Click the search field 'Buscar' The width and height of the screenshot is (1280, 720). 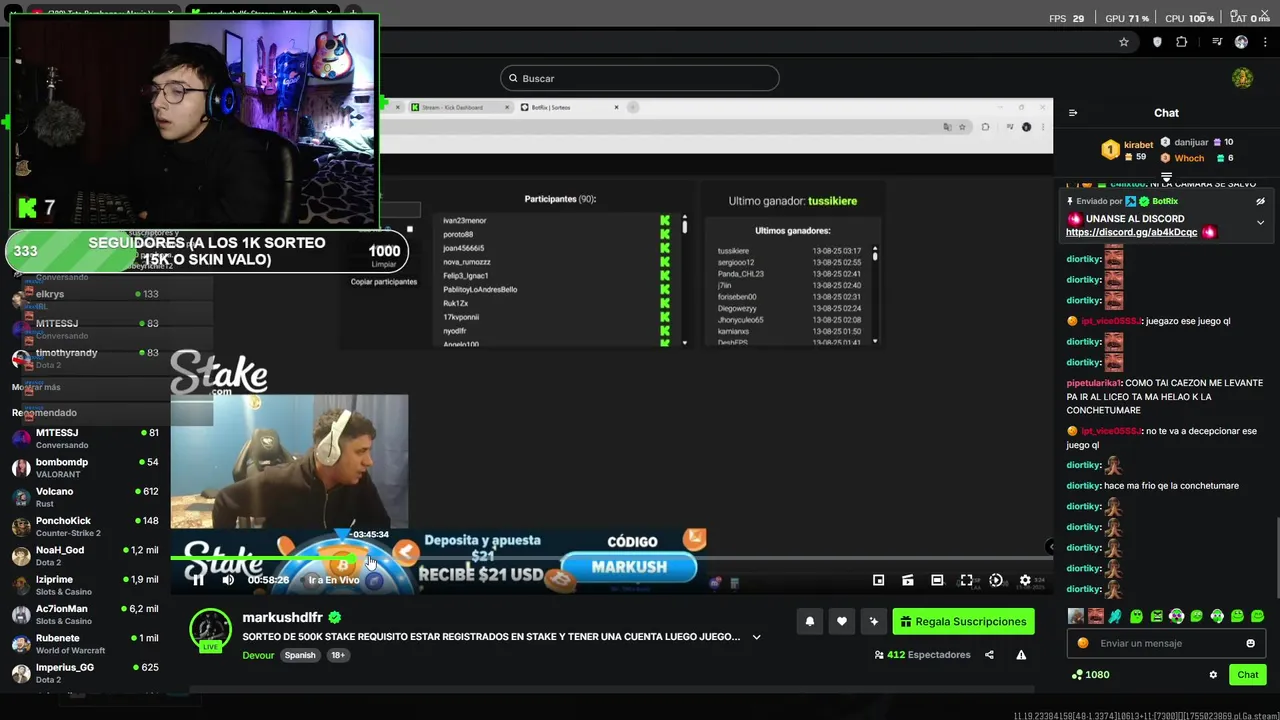[640, 78]
